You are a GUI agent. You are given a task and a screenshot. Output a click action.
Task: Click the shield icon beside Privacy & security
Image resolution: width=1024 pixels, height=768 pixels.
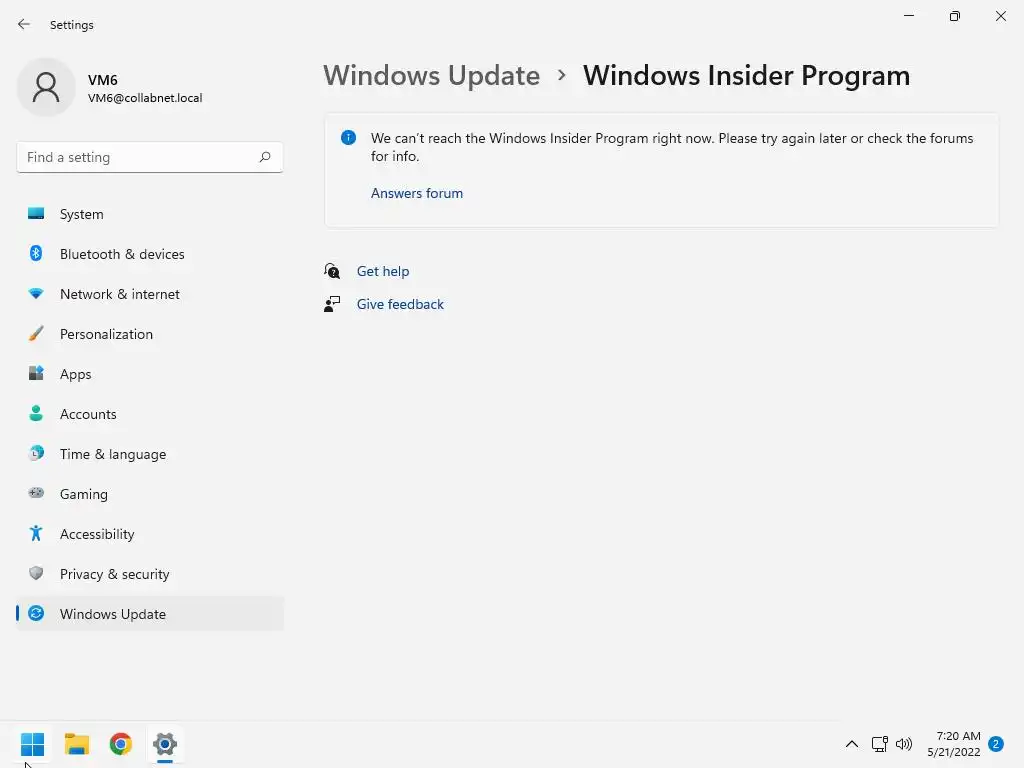tap(36, 573)
